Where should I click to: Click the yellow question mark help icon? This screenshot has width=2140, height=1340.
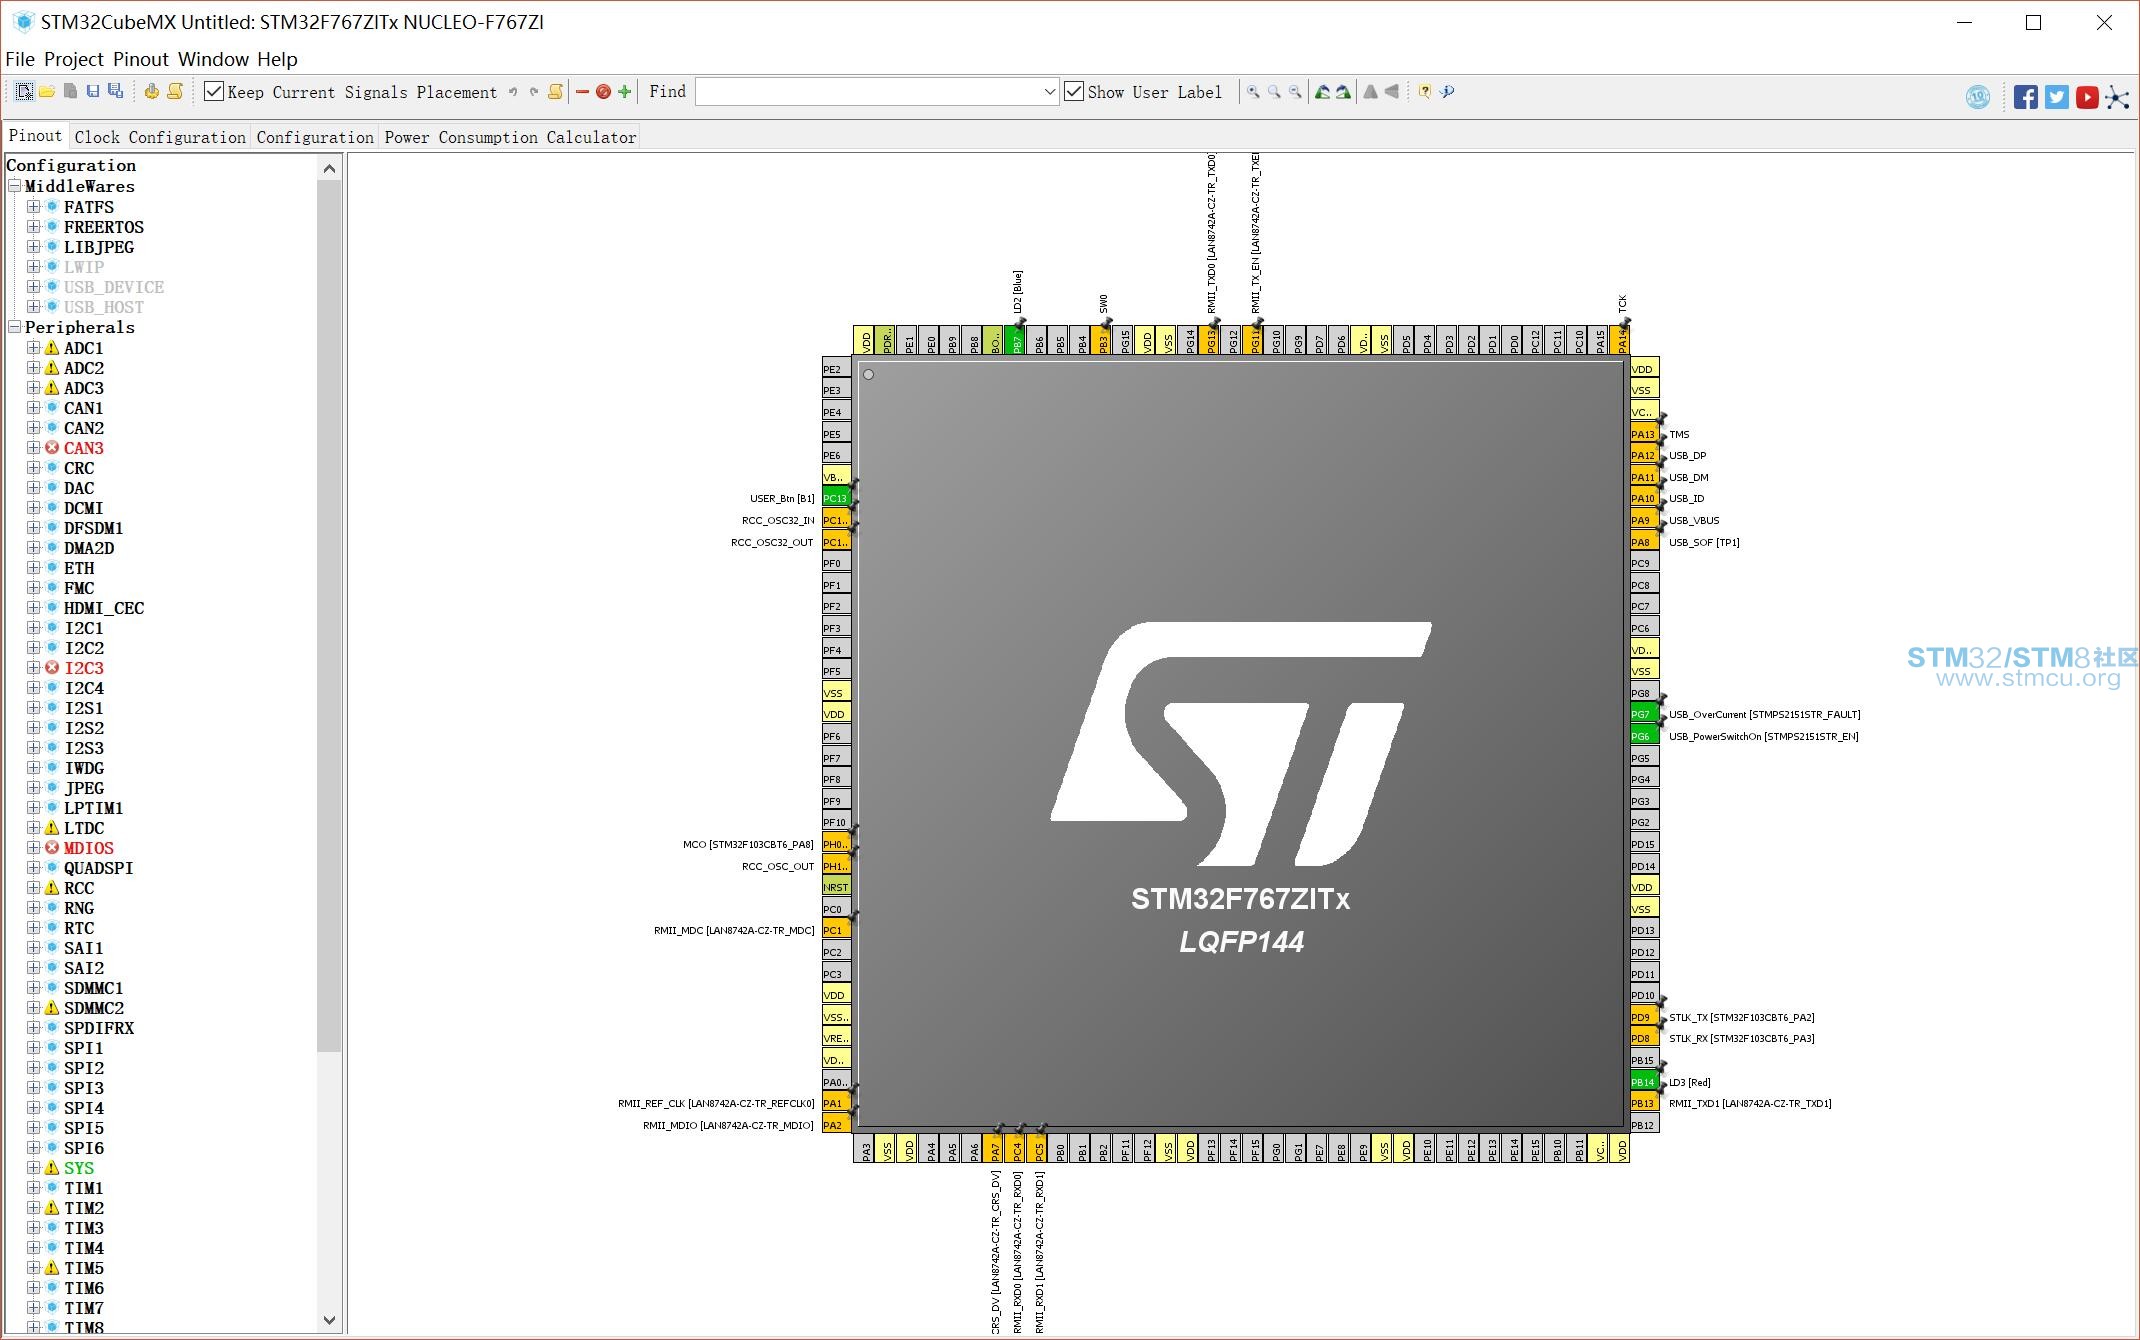(1425, 92)
